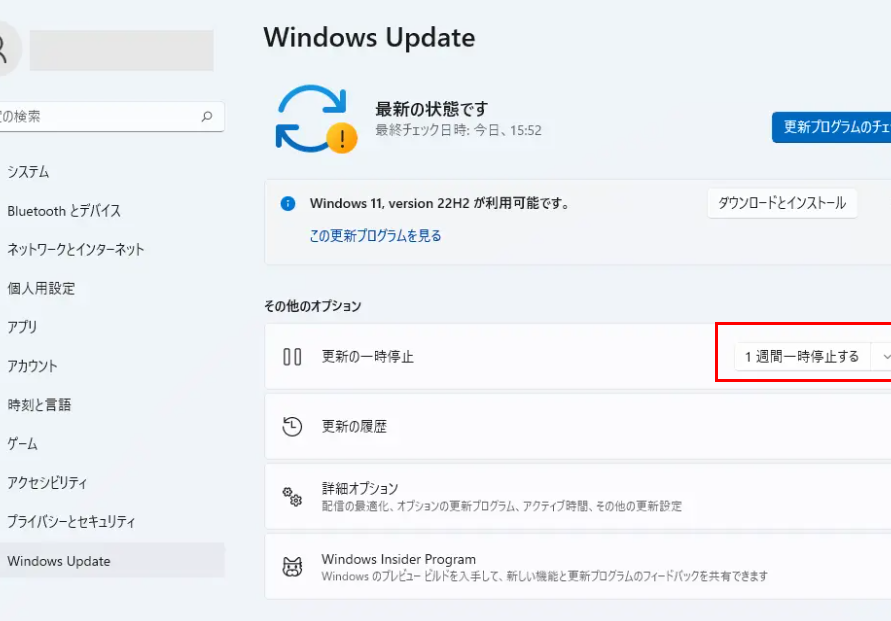Click inside the settings search field
The image size is (891, 621).
pyautogui.click(x=100, y=116)
